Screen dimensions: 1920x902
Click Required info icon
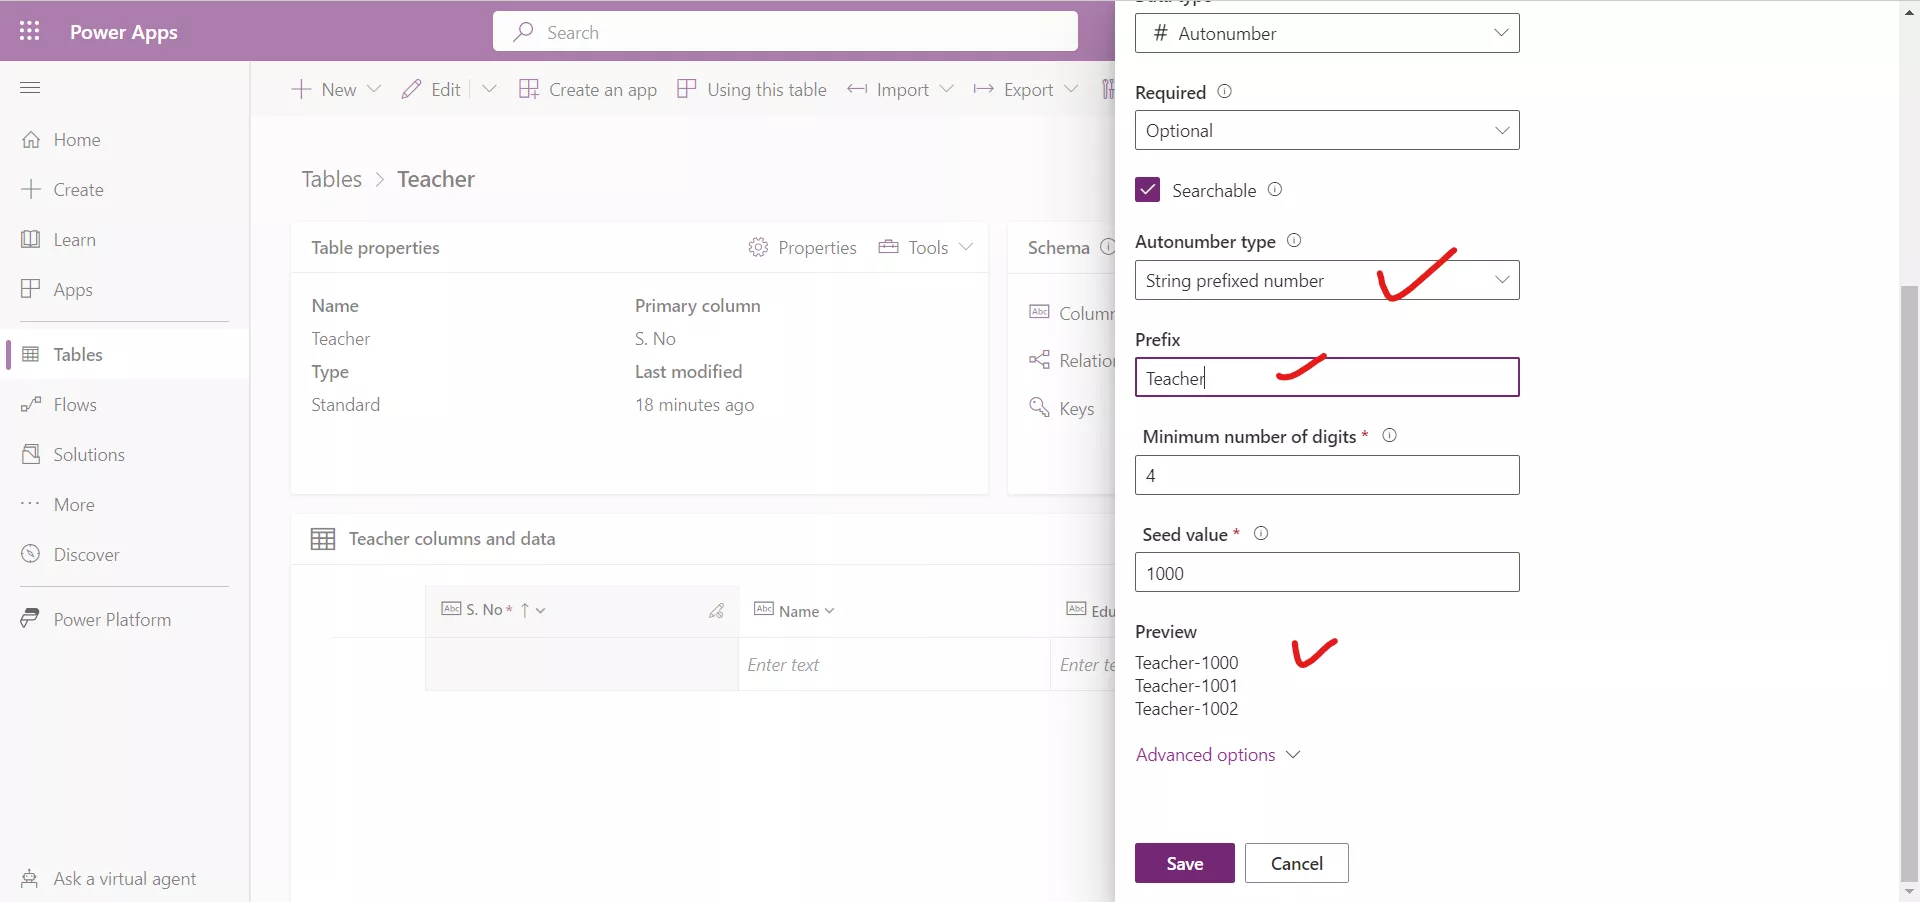[x=1224, y=91]
